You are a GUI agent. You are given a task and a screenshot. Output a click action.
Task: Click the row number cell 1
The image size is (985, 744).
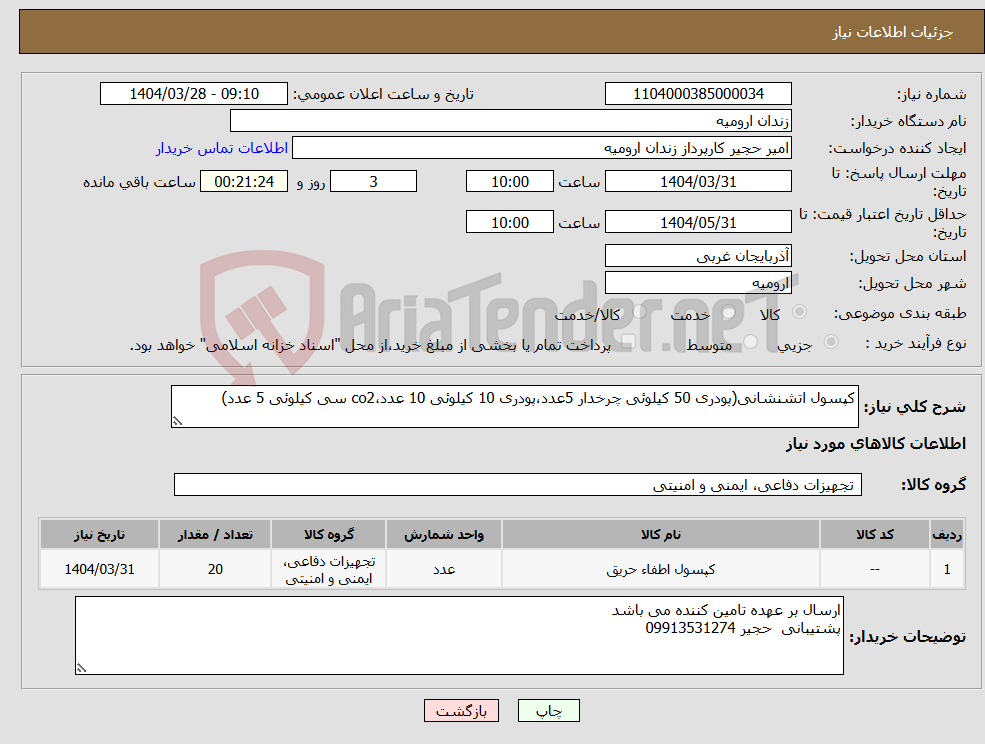coord(947,569)
